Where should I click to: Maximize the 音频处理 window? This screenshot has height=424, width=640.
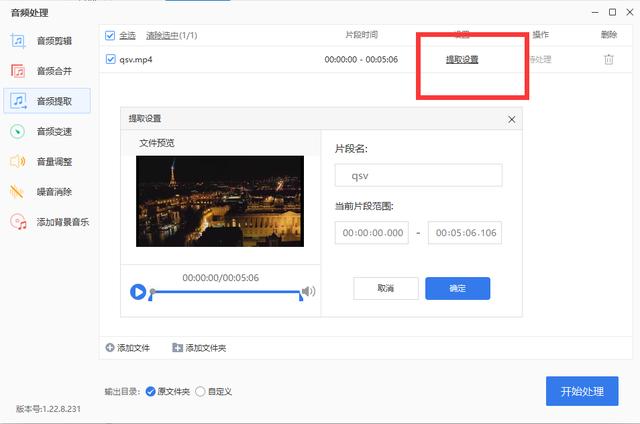point(612,12)
